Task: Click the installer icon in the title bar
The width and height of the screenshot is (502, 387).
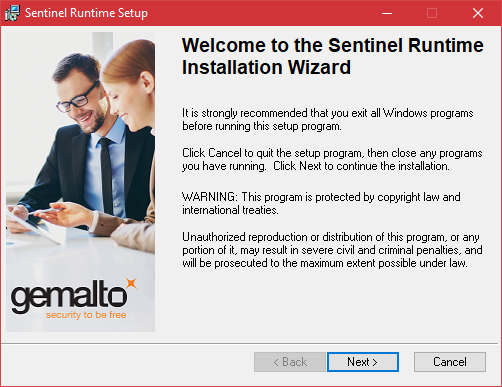Action: (x=12, y=13)
